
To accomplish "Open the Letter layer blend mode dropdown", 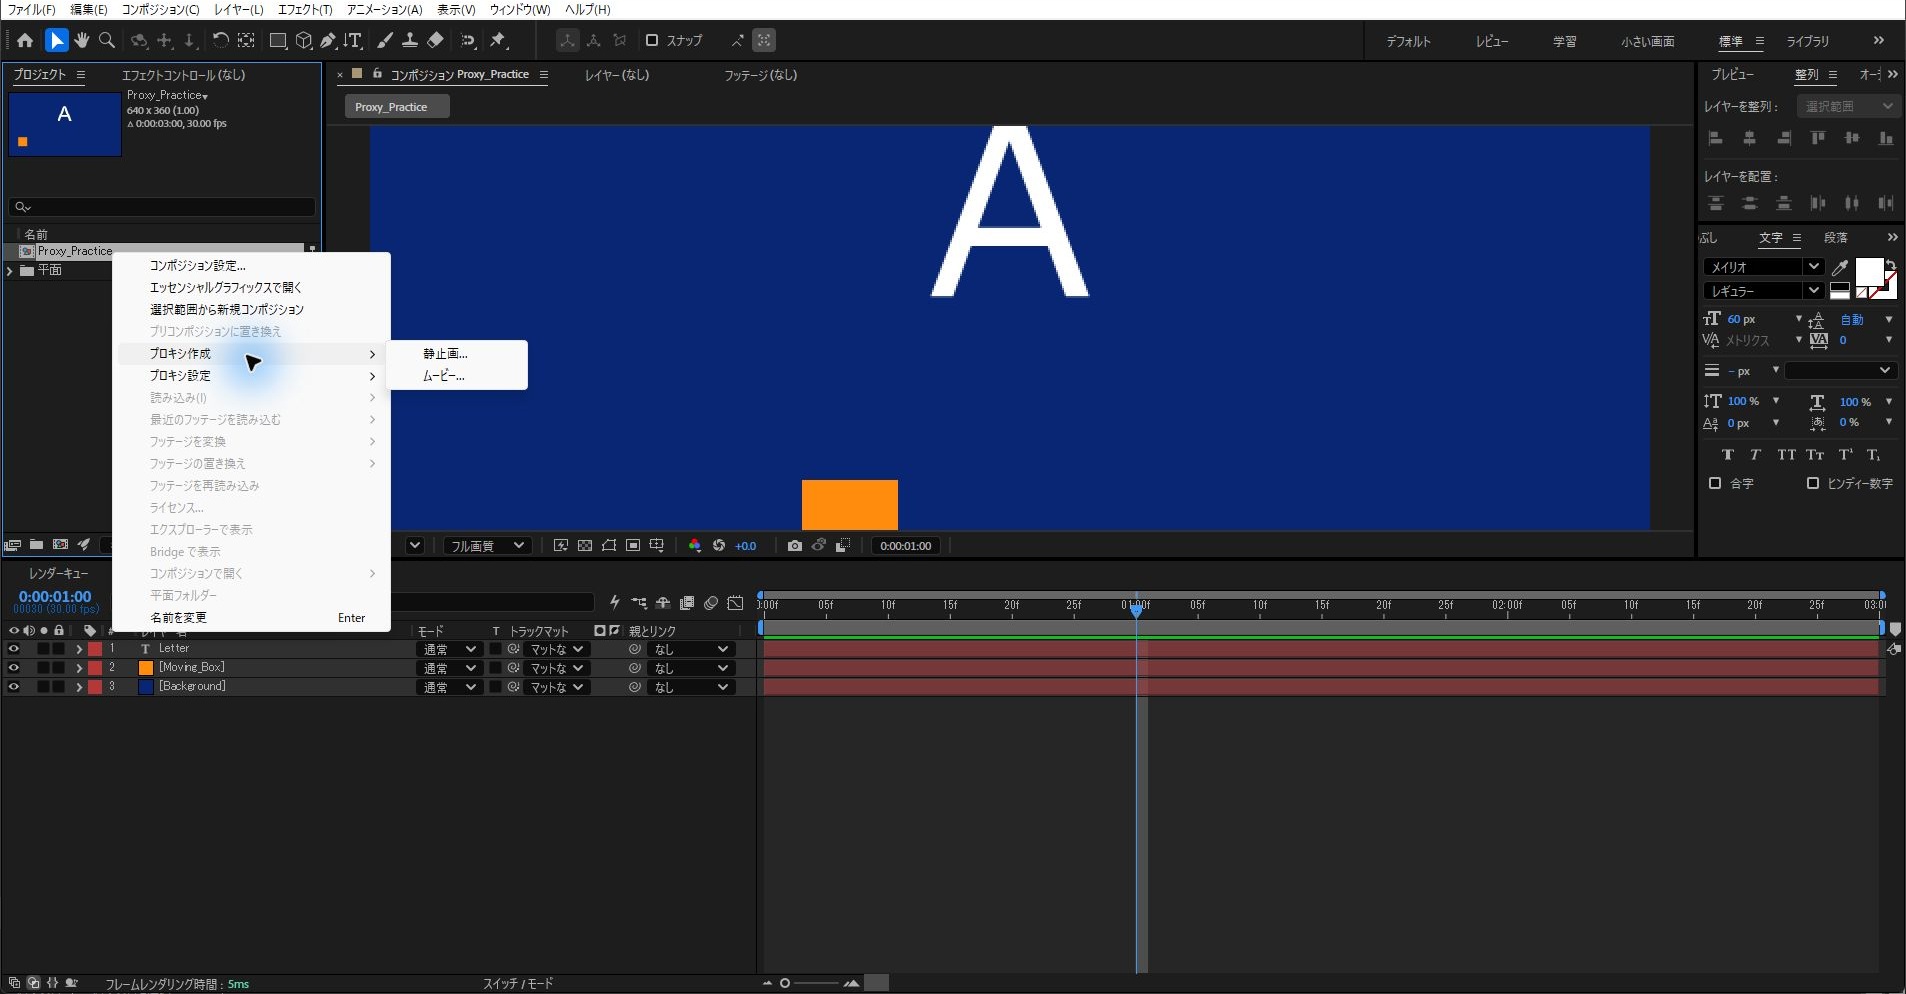I will pos(449,649).
